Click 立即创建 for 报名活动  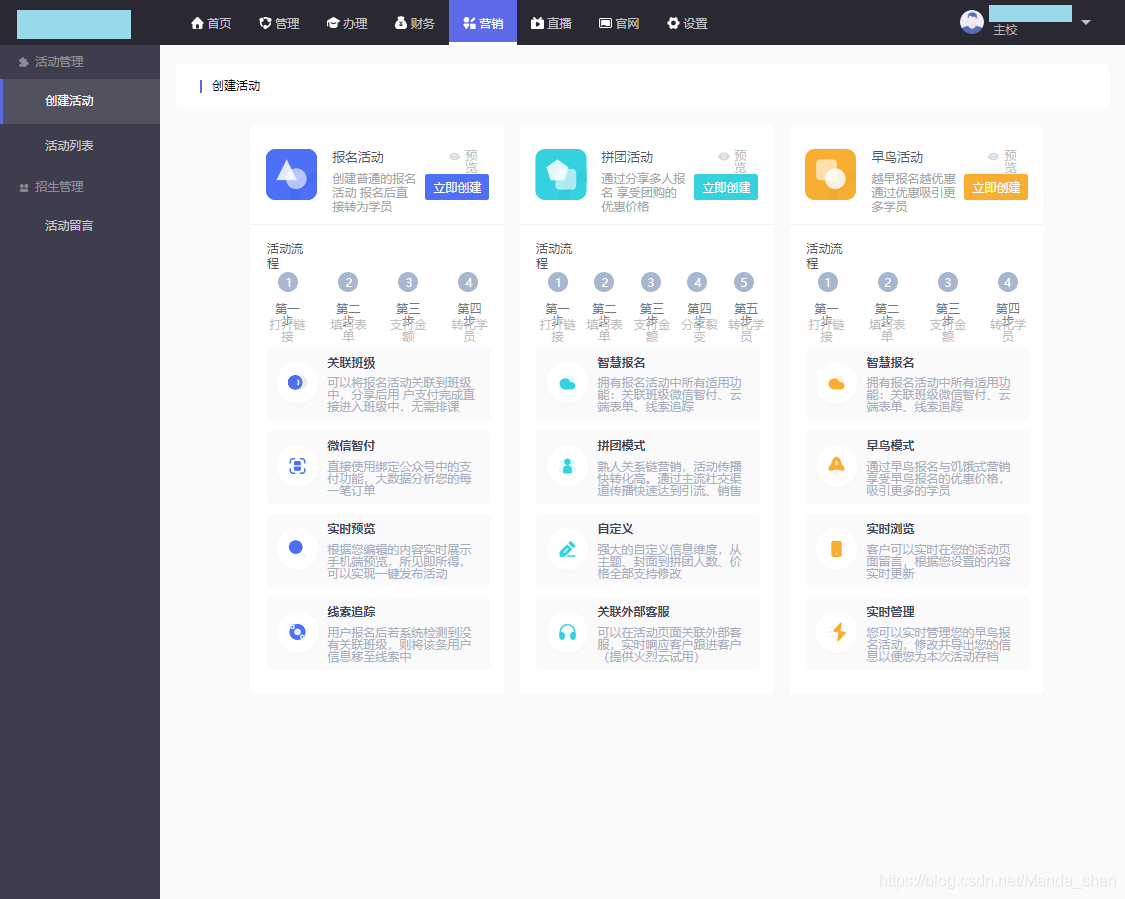pos(457,187)
